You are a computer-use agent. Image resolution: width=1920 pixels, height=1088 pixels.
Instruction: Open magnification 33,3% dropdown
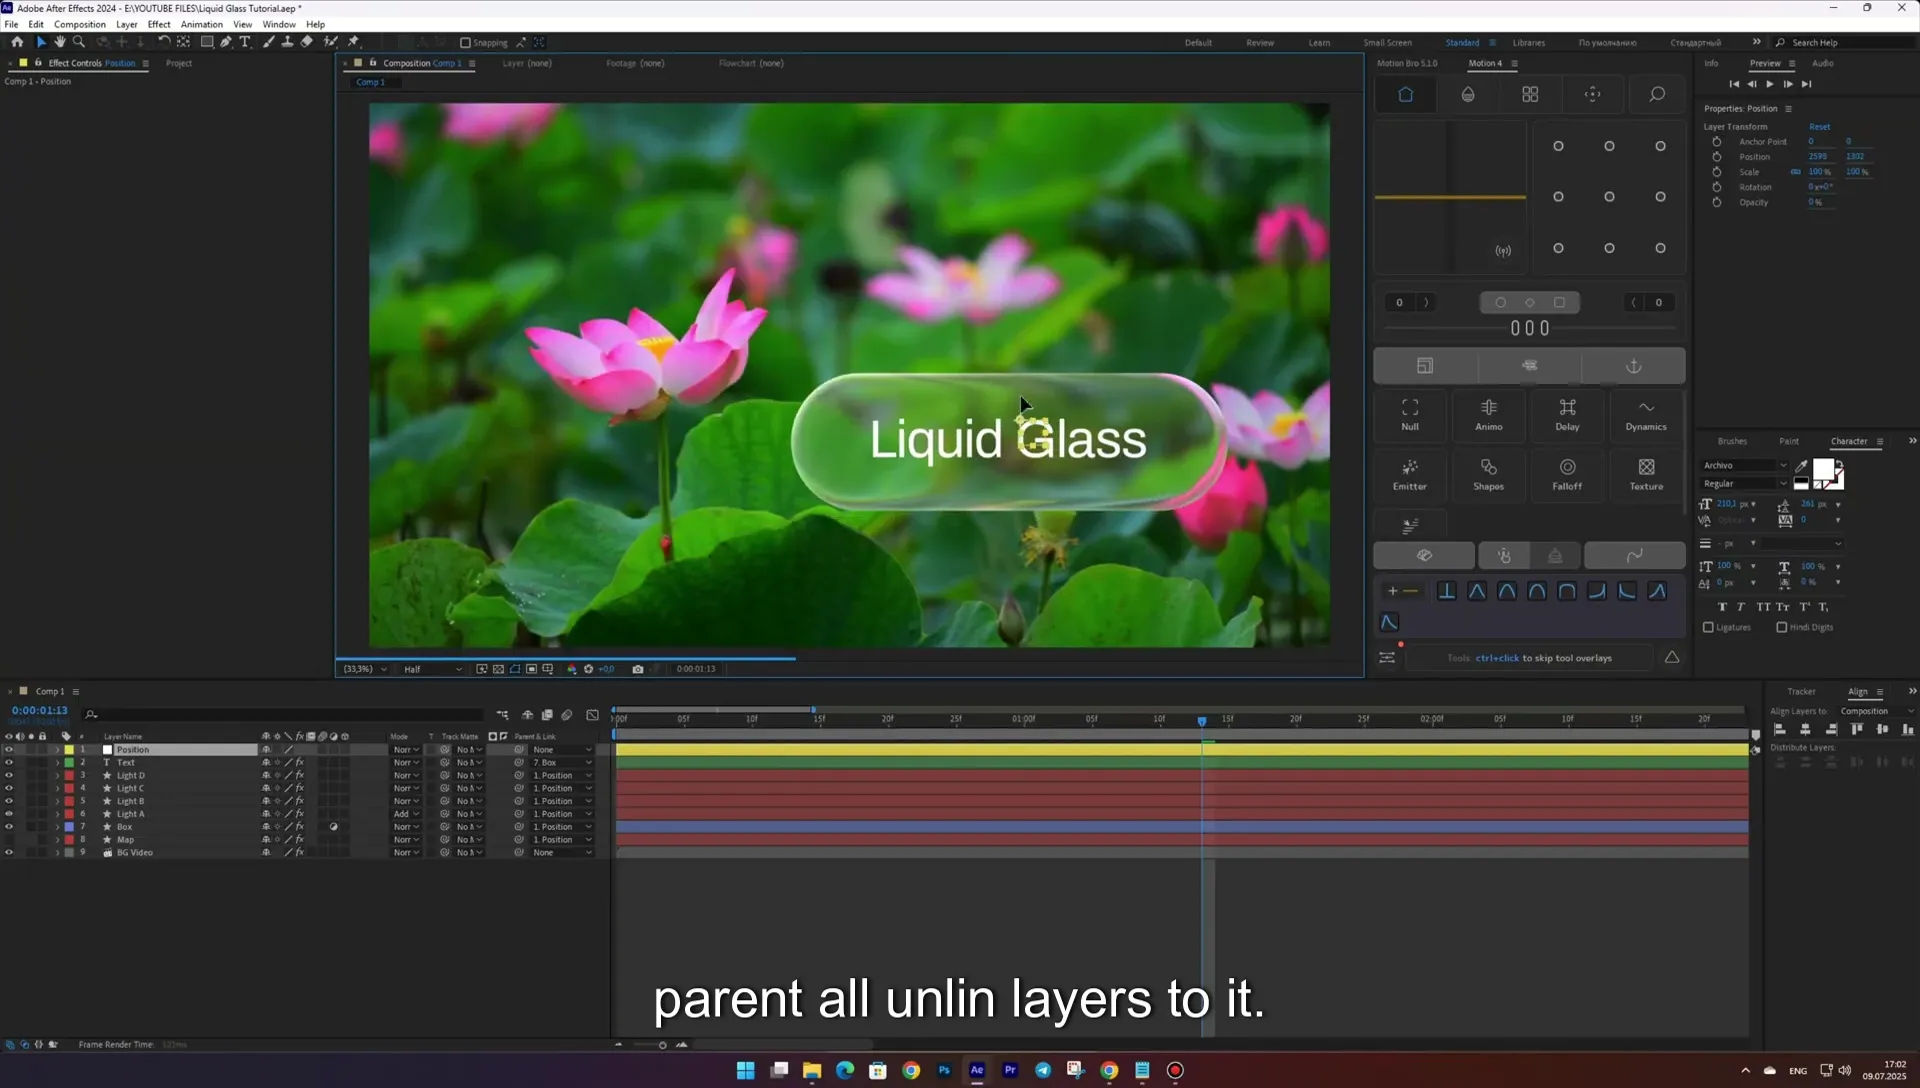point(365,669)
